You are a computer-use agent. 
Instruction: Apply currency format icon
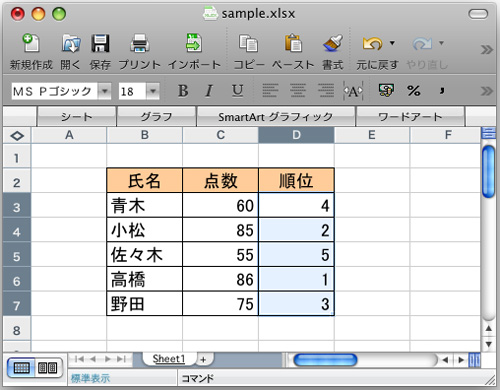click(x=386, y=90)
